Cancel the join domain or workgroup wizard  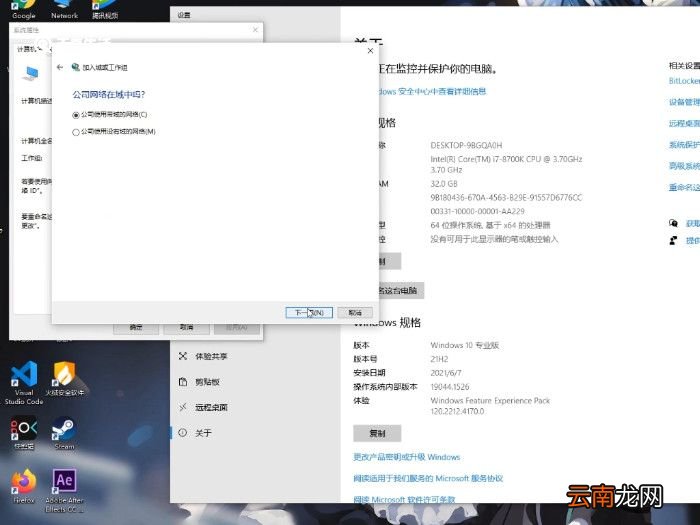pyautogui.click(x=355, y=312)
